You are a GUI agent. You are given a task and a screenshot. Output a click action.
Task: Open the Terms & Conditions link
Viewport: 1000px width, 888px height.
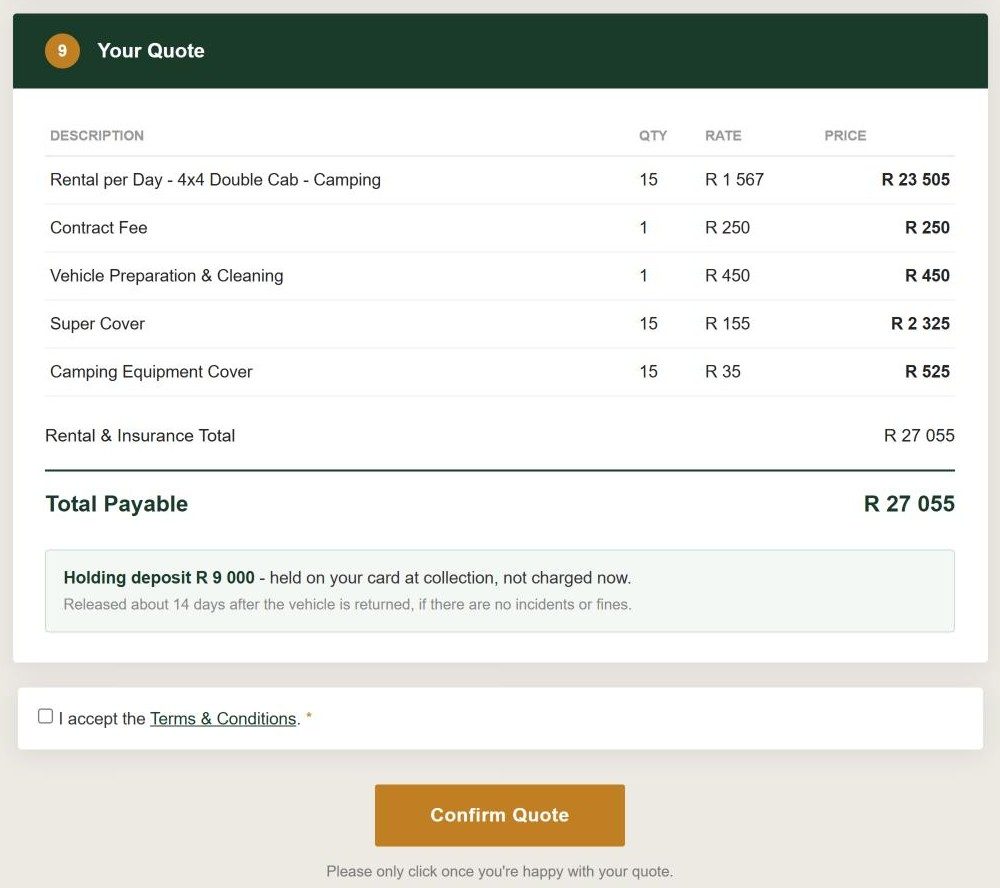(x=223, y=719)
